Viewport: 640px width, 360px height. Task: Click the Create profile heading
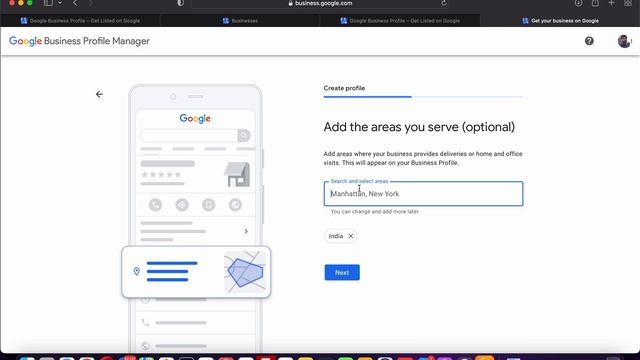(x=344, y=88)
